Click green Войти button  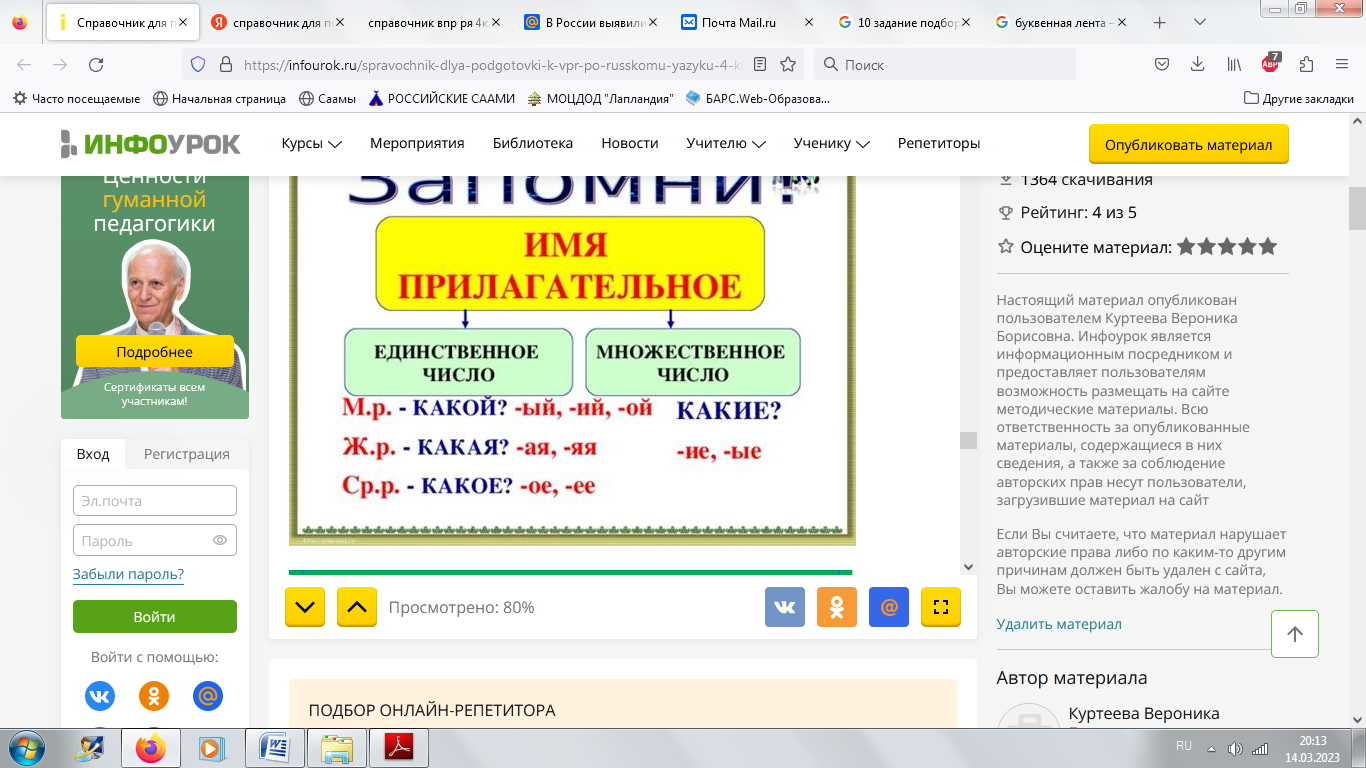pyautogui.click(x=155, y=617)
